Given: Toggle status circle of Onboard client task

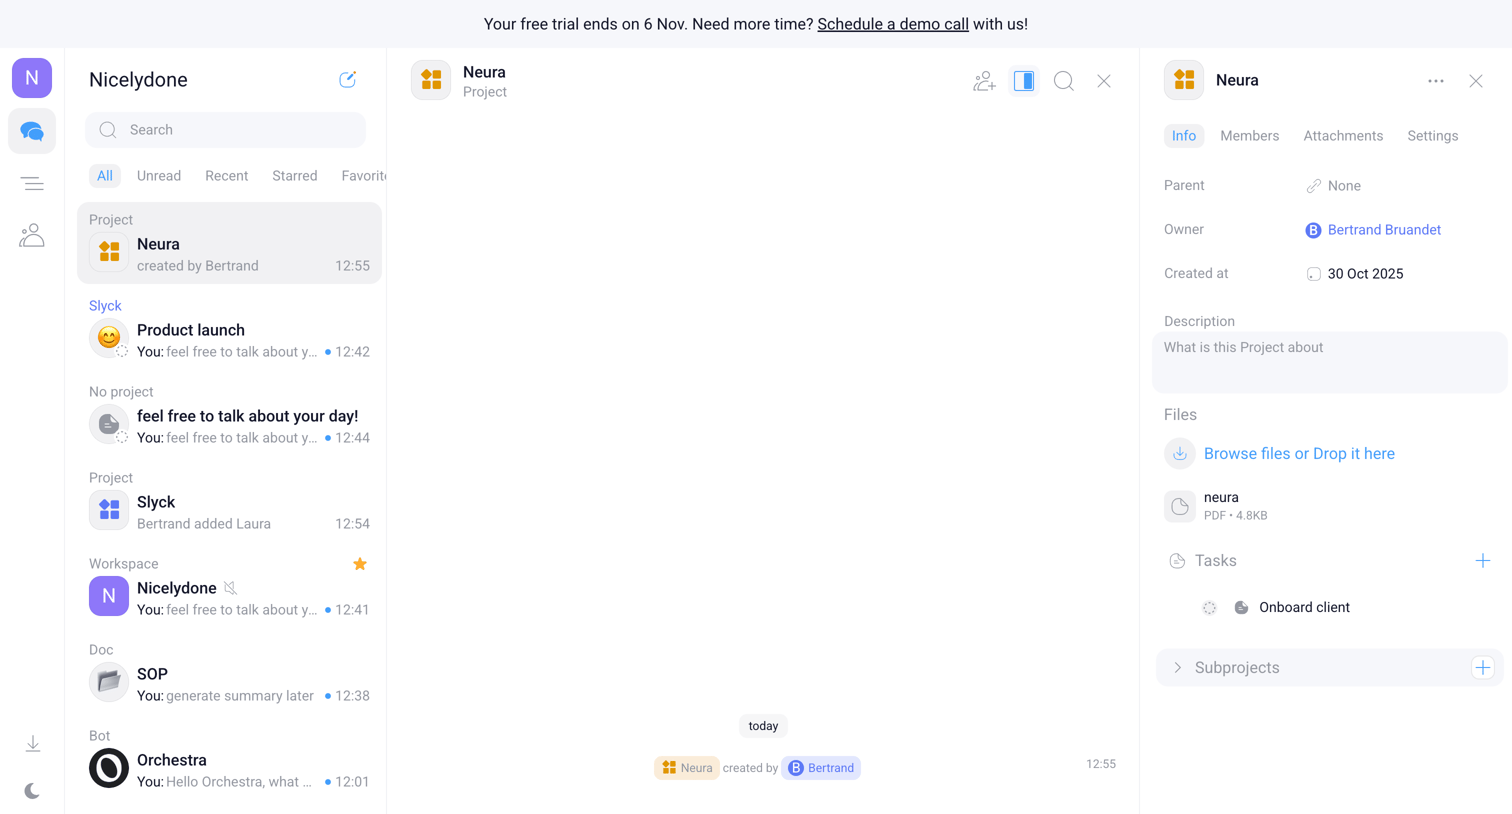Looking at the screenshot, I should point(1209,608).
